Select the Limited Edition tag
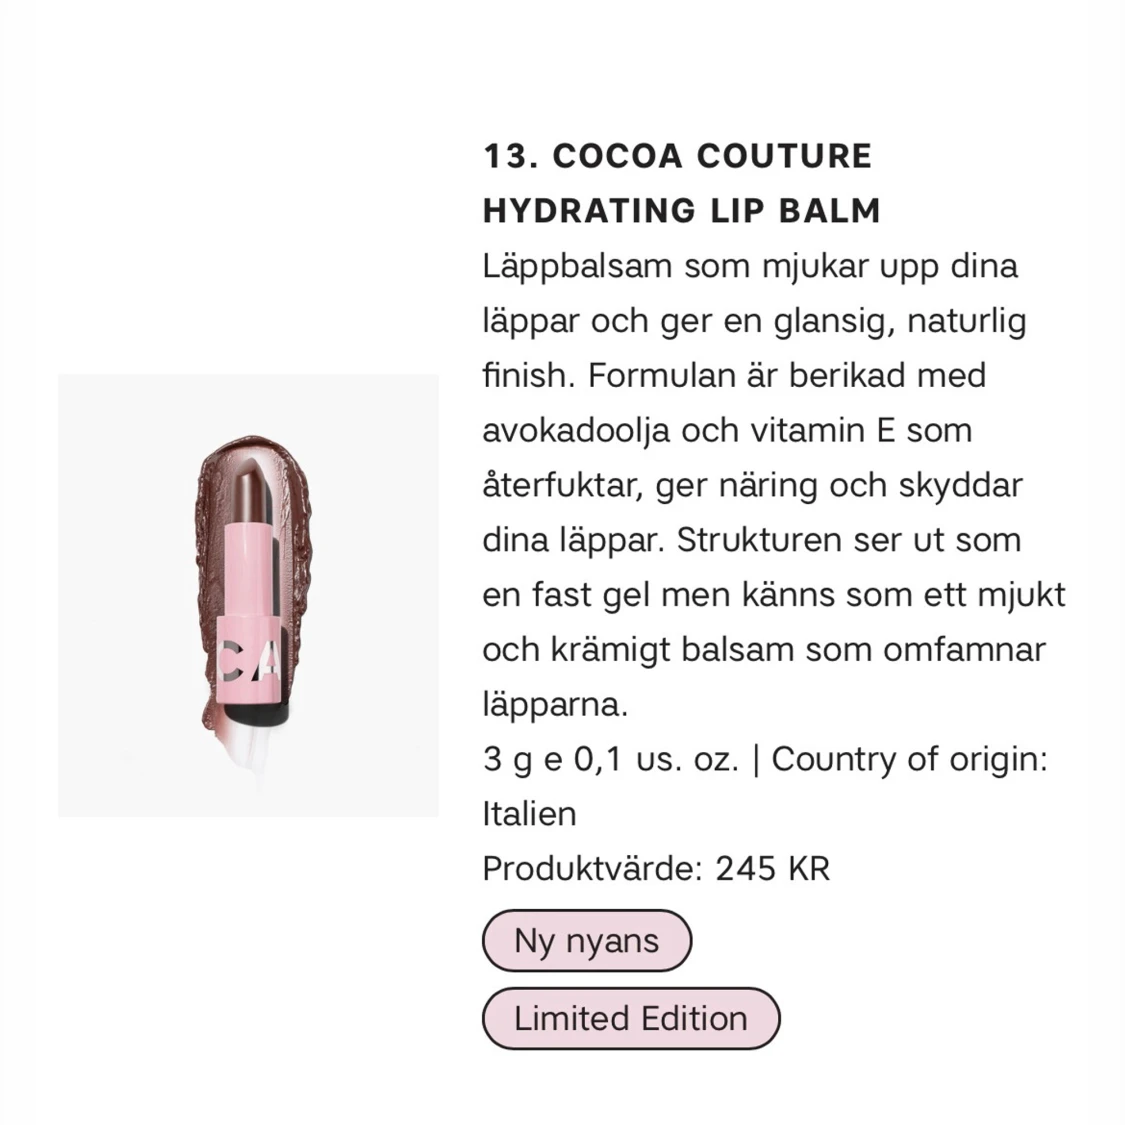 (x=631, y=1018)
